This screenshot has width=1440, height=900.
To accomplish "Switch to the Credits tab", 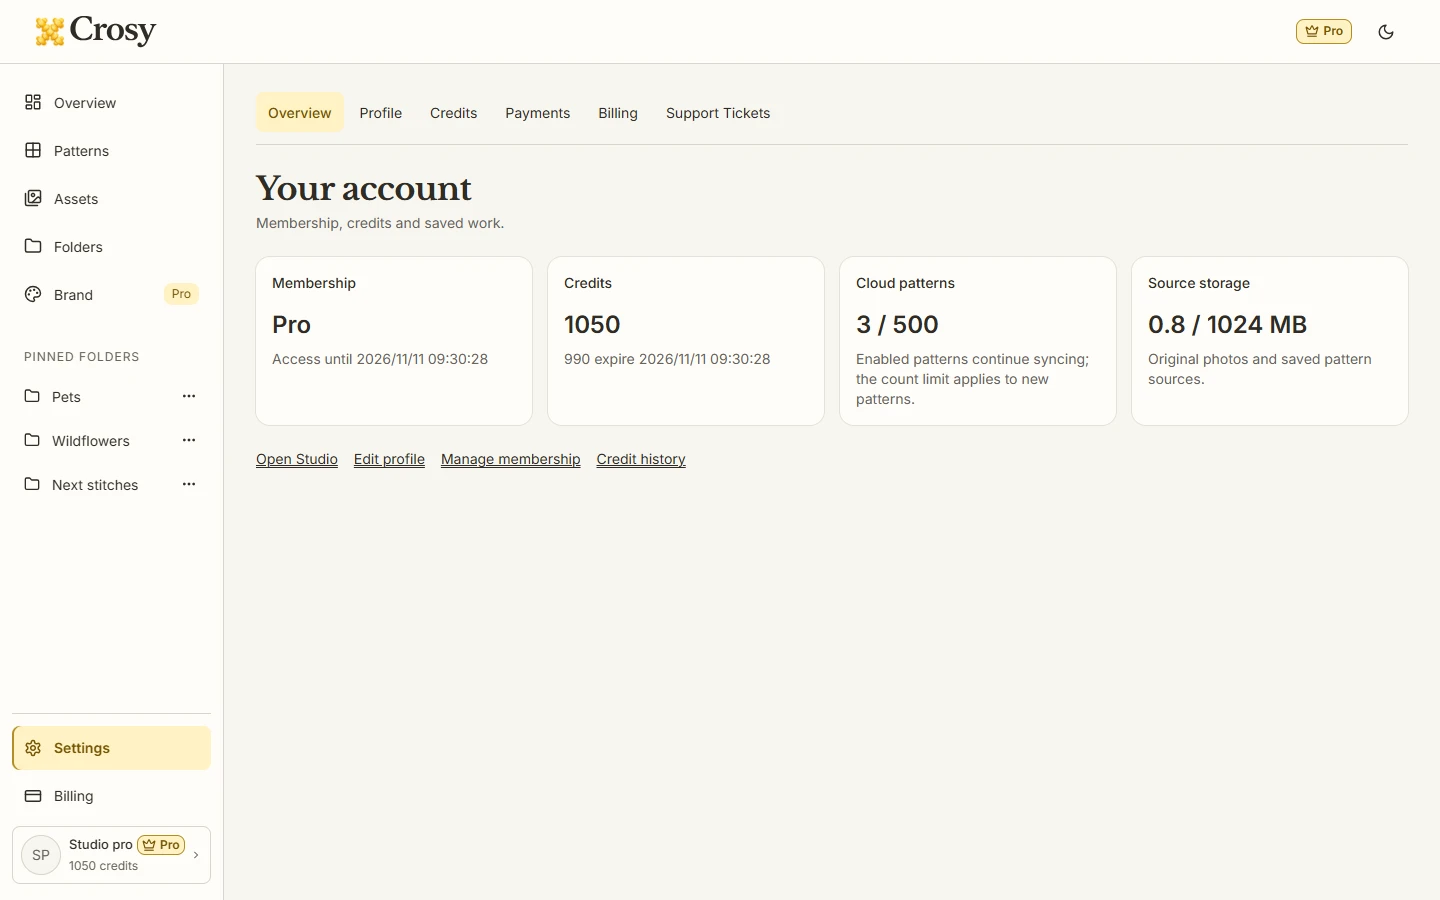I will pos(454,113).
